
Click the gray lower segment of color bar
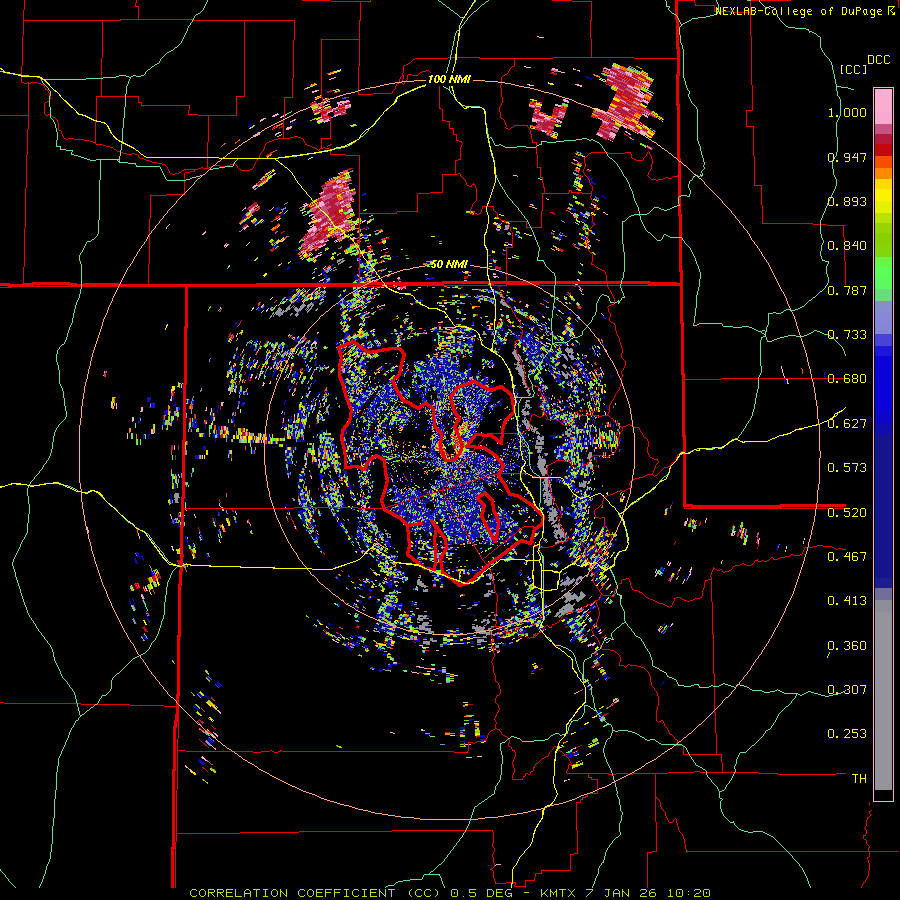coord(883,695)
